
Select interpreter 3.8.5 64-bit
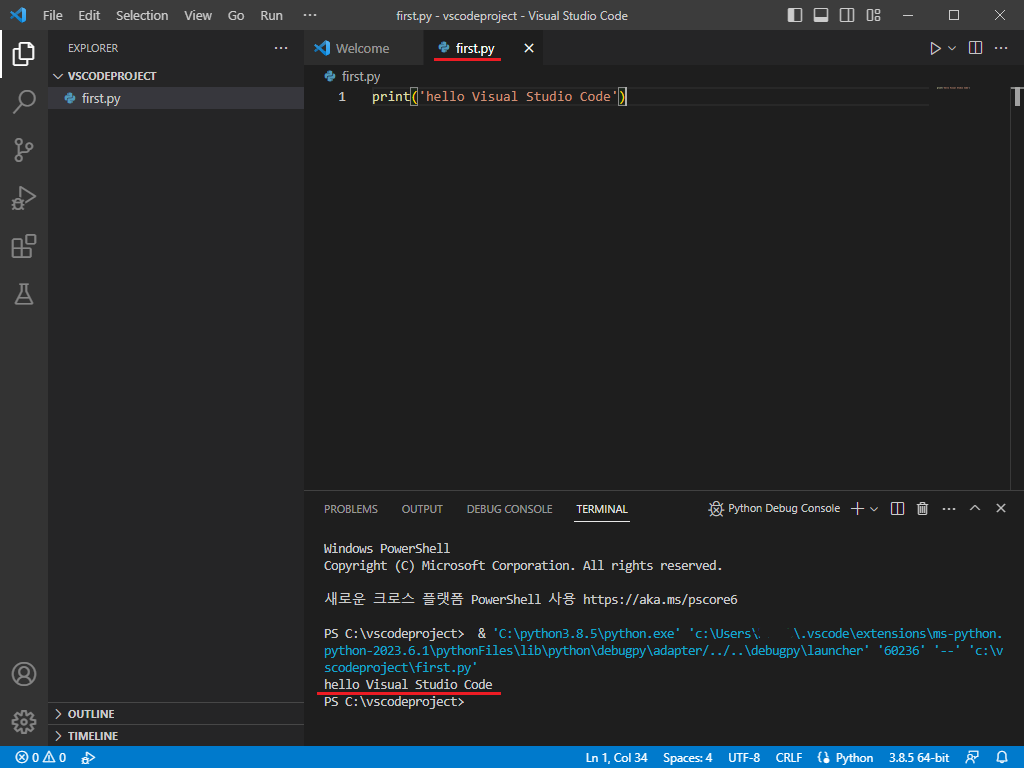tap(919, 758)
